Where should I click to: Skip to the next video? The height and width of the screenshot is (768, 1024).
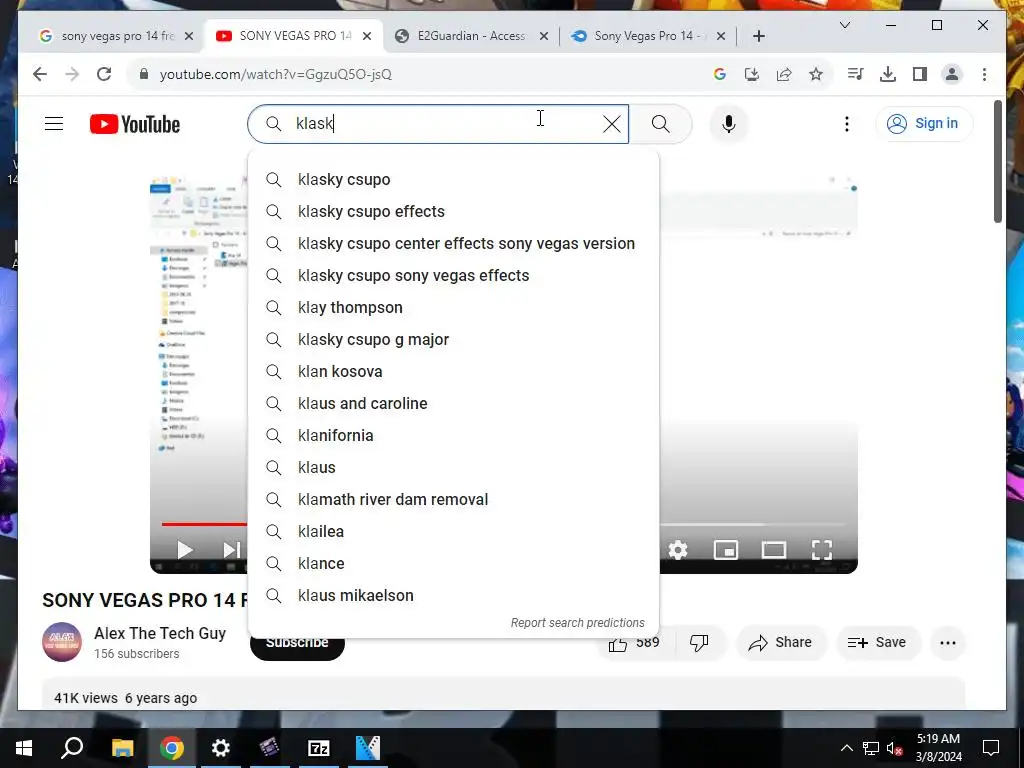[232, 550]
